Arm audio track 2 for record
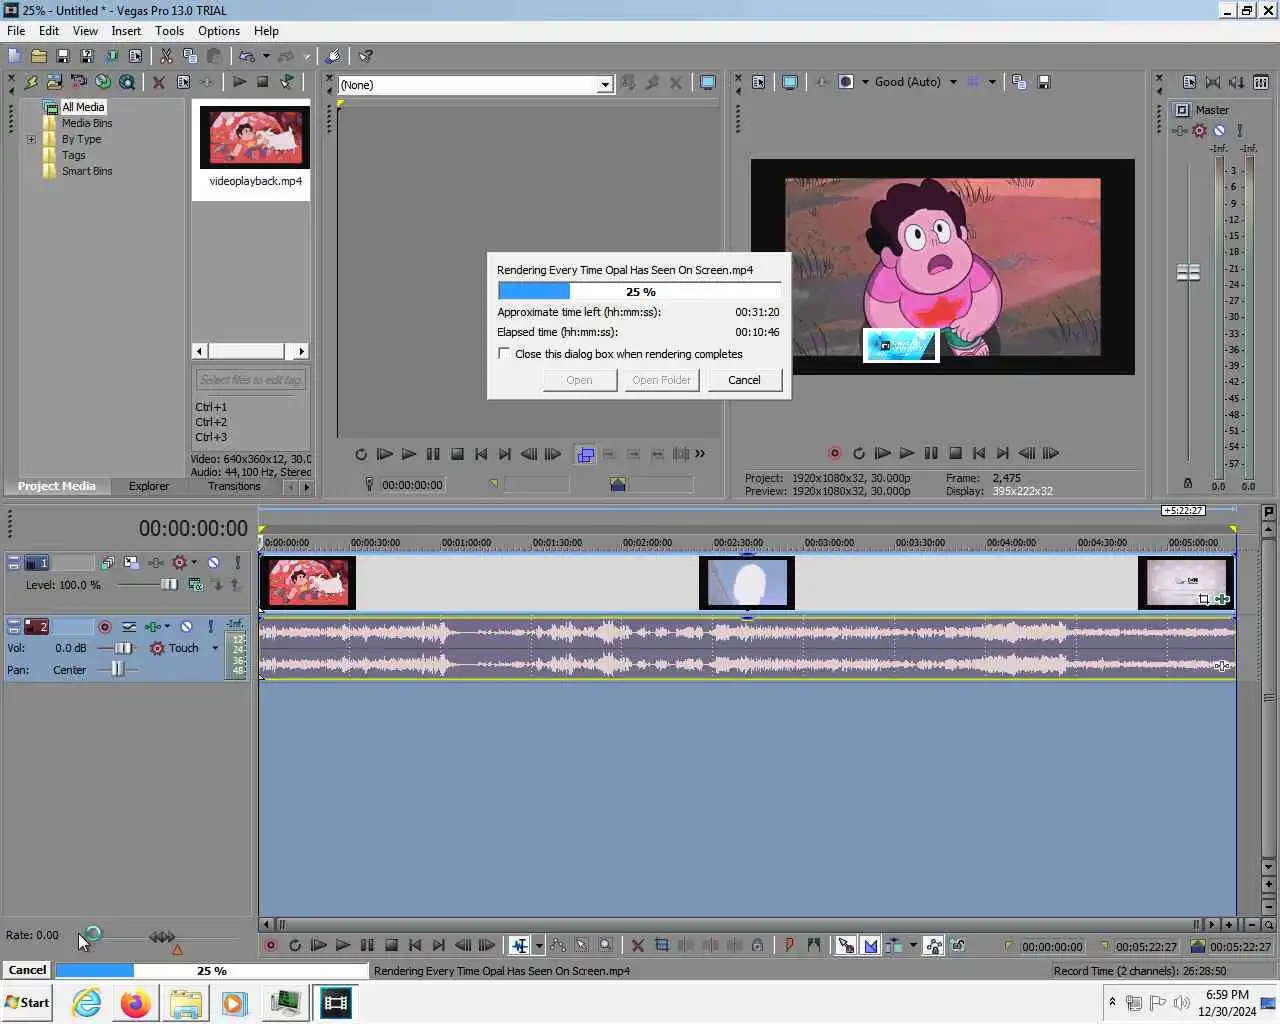This screenshot has height=1024, width=1280. 104,626
